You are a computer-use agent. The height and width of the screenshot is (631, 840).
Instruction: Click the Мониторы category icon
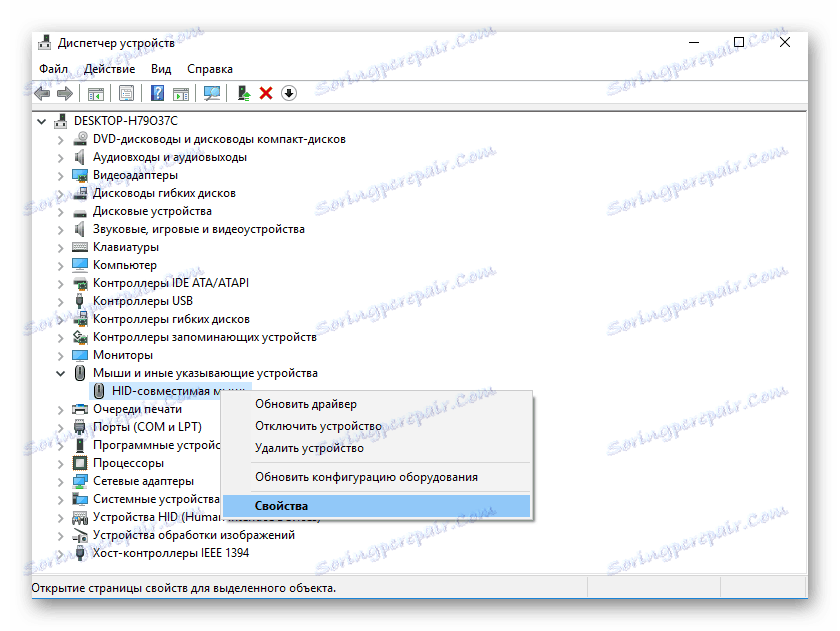80,355
